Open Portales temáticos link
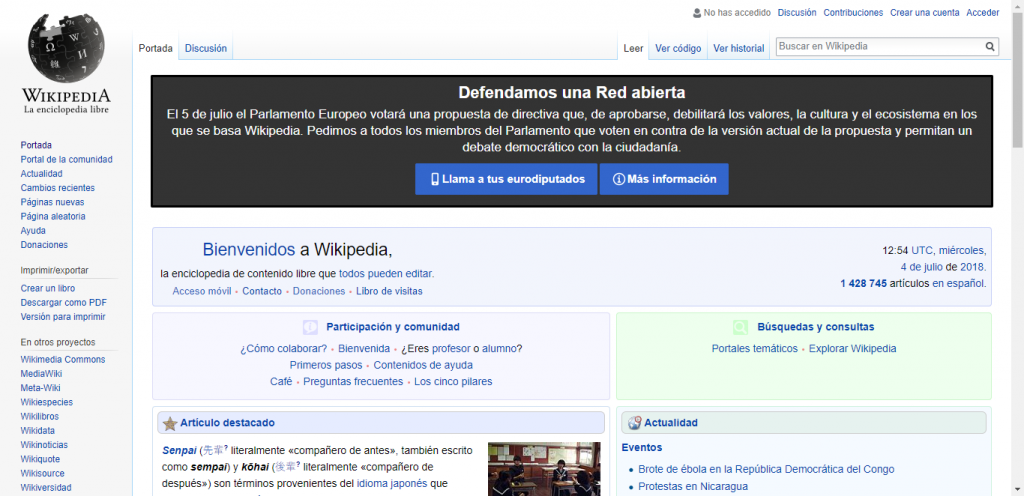The width and height of the screenshot is (1024, 496). (x=754, y=349)
